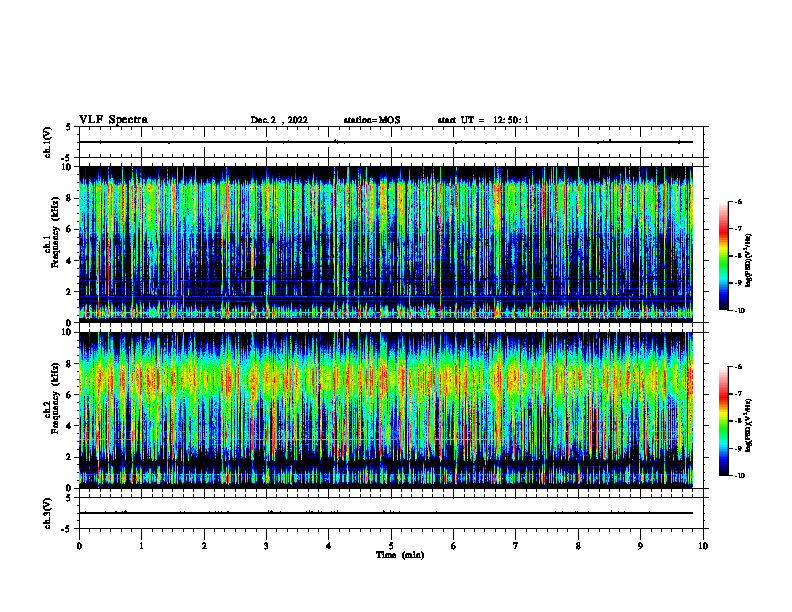
Task: Click the "-6" label on ch.1 color scale
Action: [x=738, y=201]
